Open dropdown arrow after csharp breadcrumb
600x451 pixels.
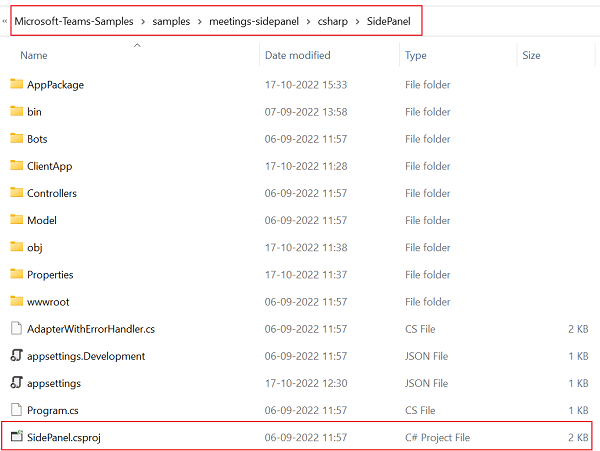pos(357,22)
